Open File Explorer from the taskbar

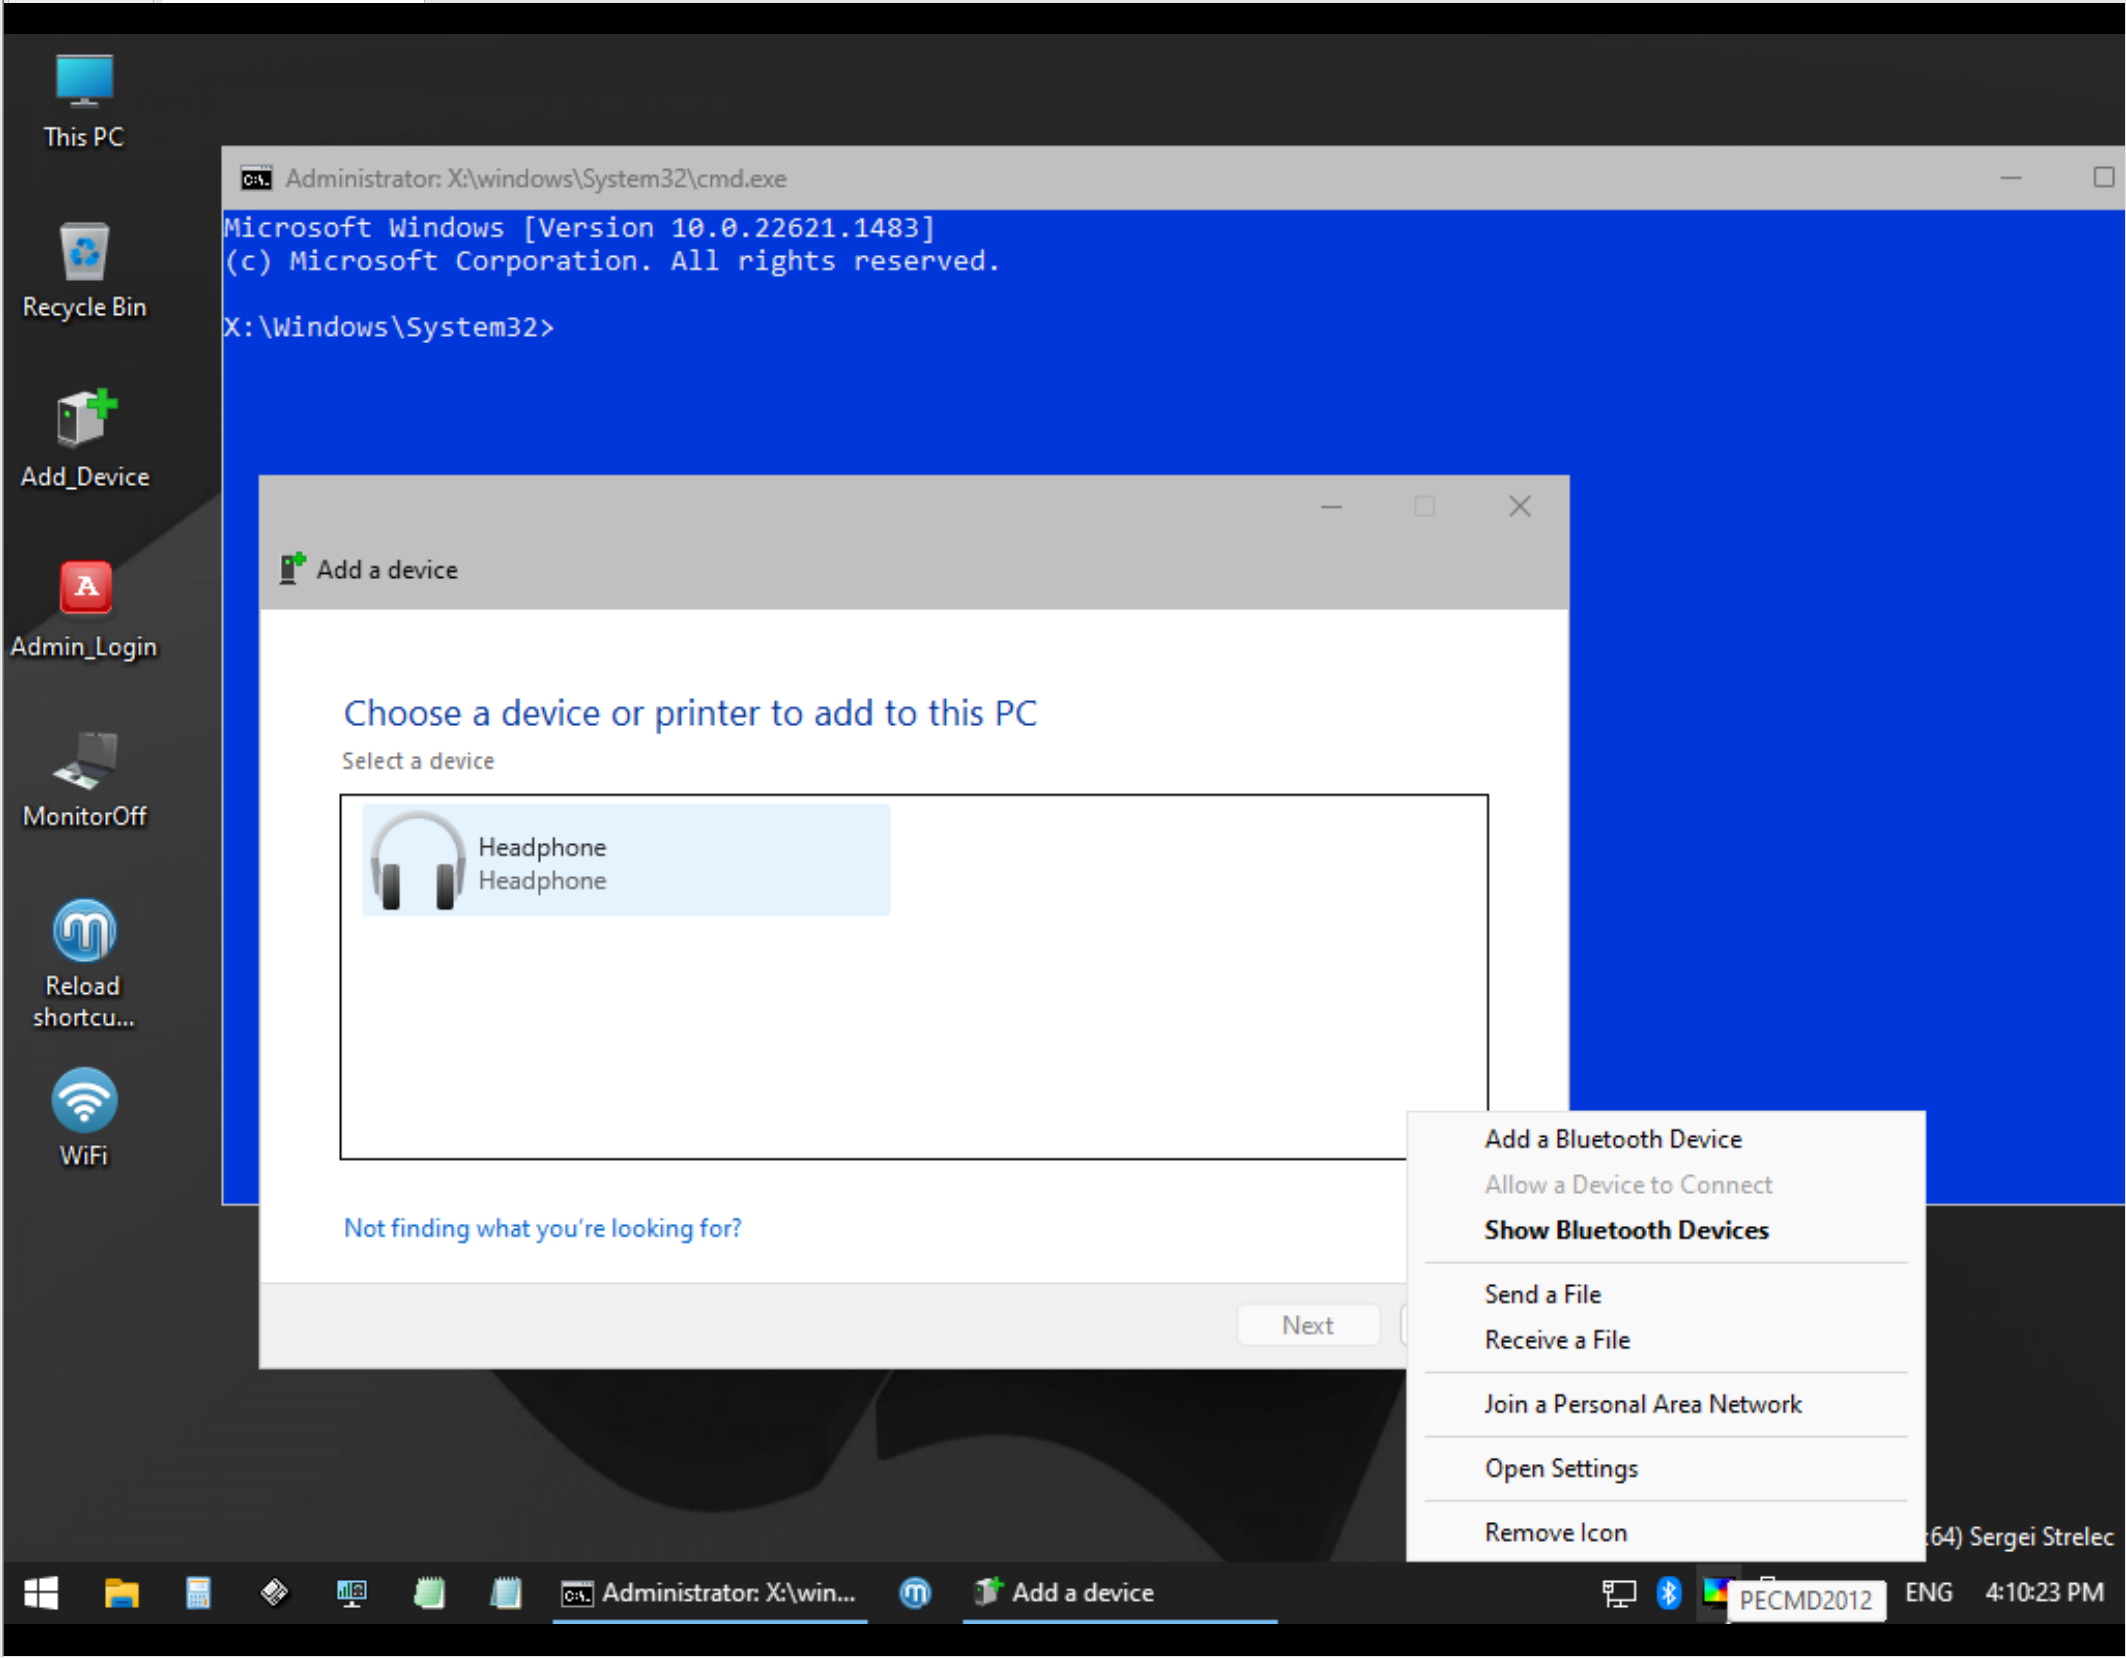121,1593
